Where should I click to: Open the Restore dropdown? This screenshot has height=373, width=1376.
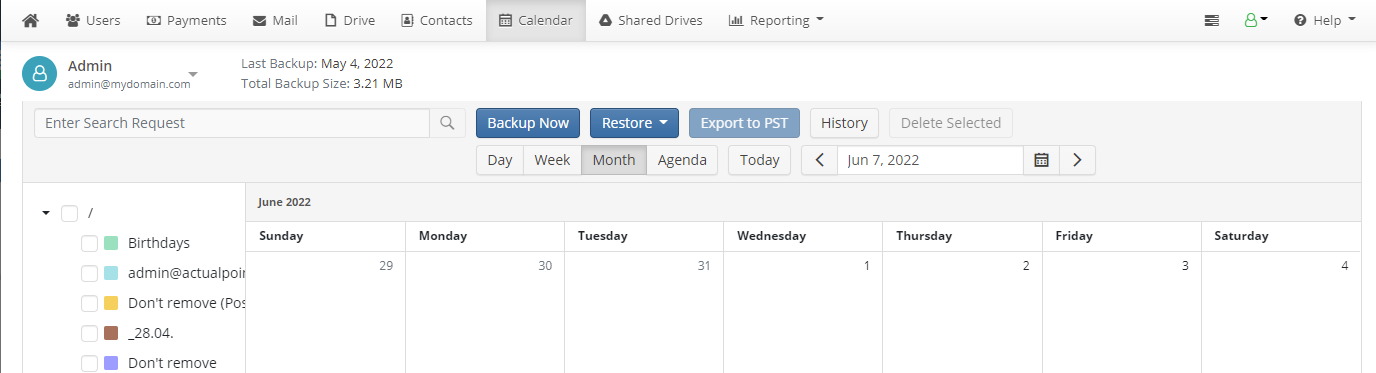[634, 123]
